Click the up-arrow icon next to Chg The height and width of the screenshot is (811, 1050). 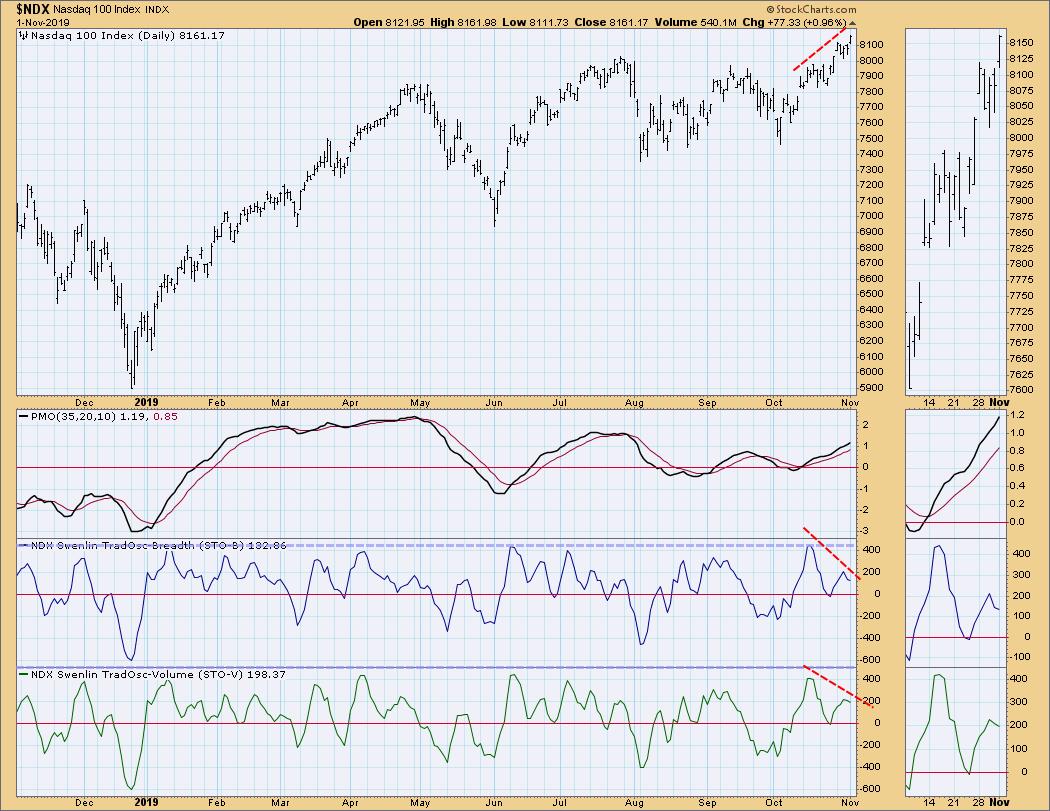point(852,23)
